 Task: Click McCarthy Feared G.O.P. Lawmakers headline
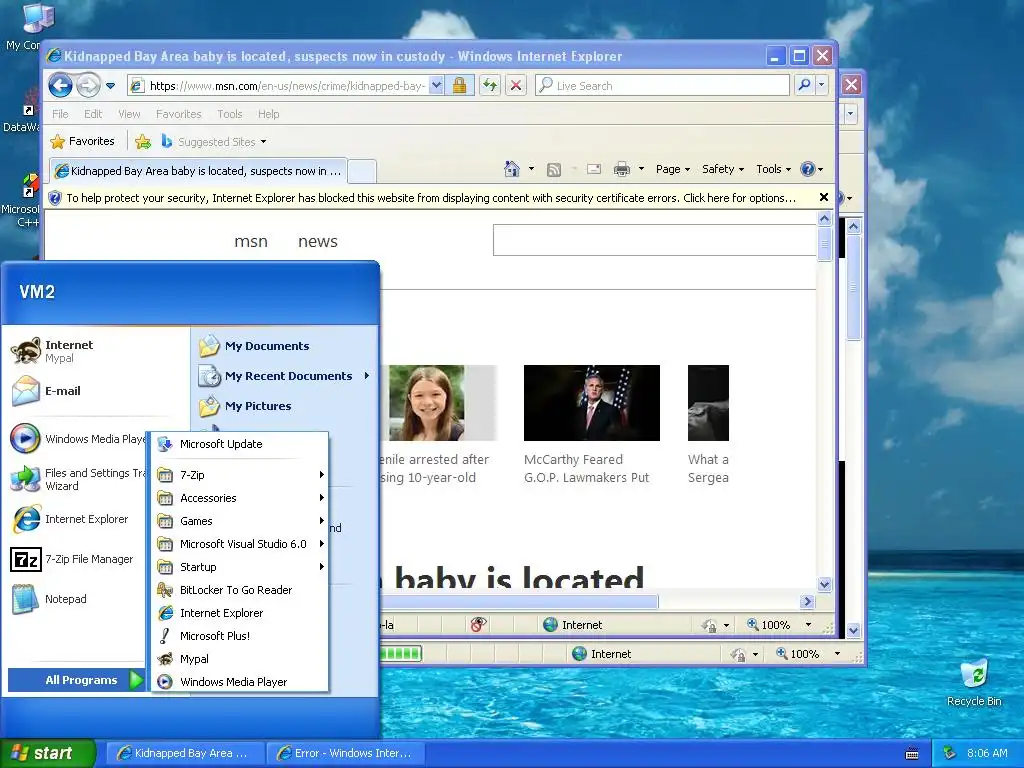[x=586, y=468]
